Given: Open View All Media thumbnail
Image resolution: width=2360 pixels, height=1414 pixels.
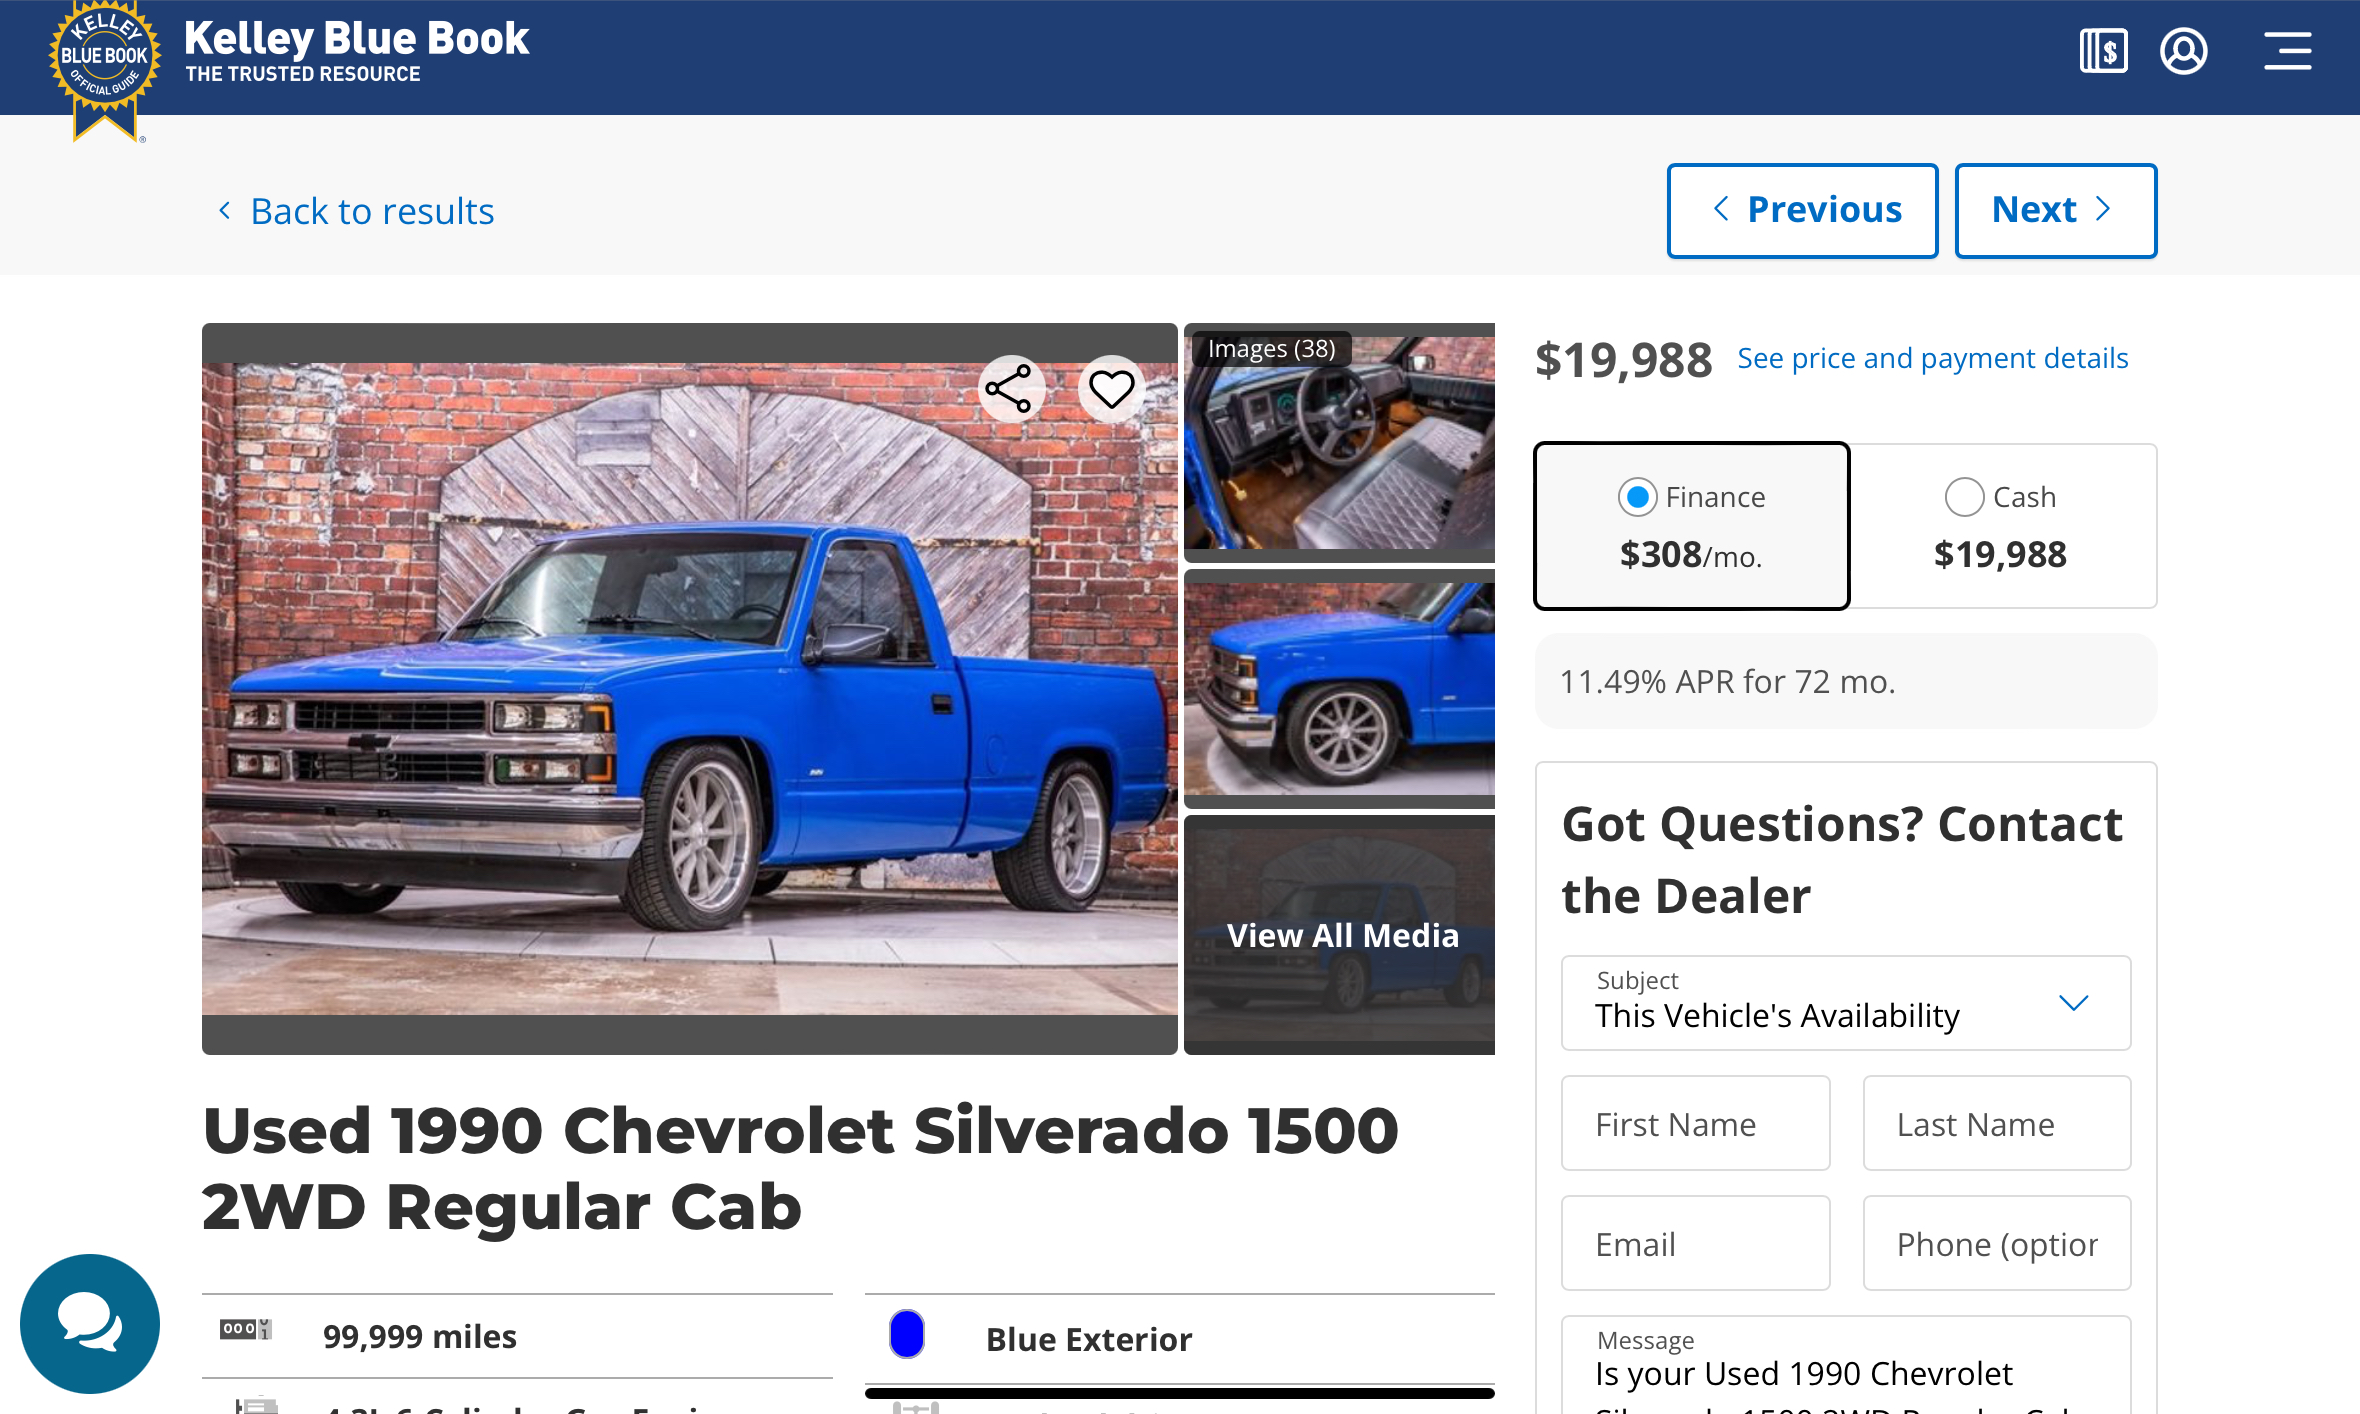Looking at the screenshot, I should (x=1339, y=934).
